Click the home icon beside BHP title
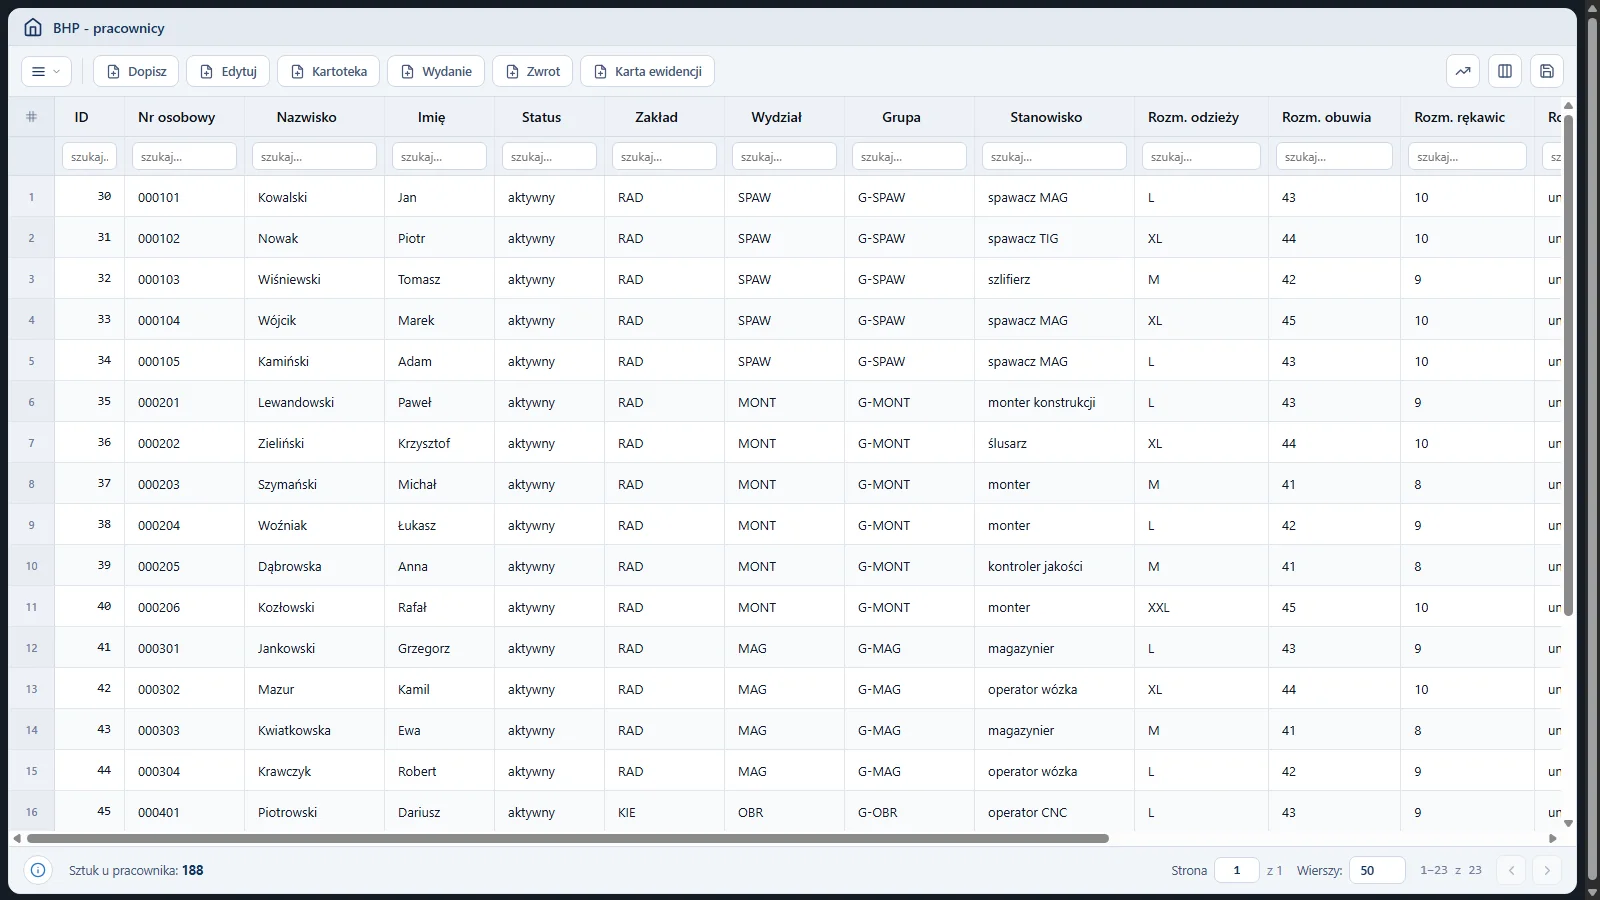The width and height of the screenshot is (1600, 900). click(33, 28)
